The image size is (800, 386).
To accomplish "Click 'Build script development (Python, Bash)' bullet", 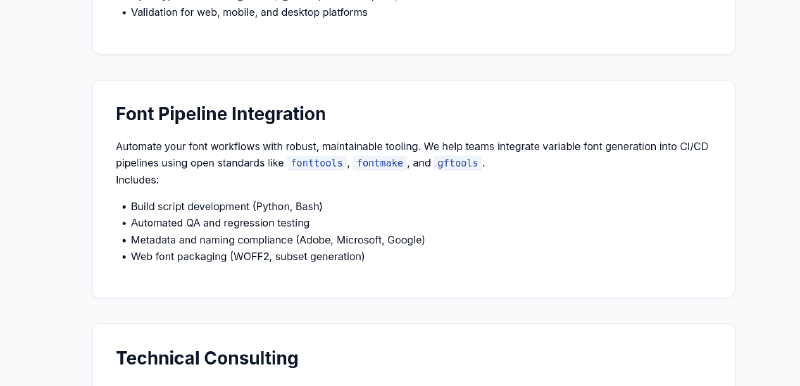I will coord(227,207).
